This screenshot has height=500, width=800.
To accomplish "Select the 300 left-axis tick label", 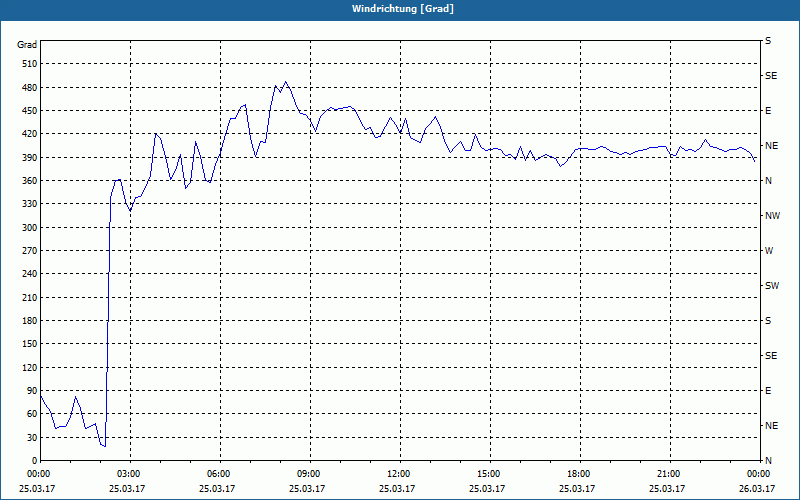I will [x=30, y=228].
